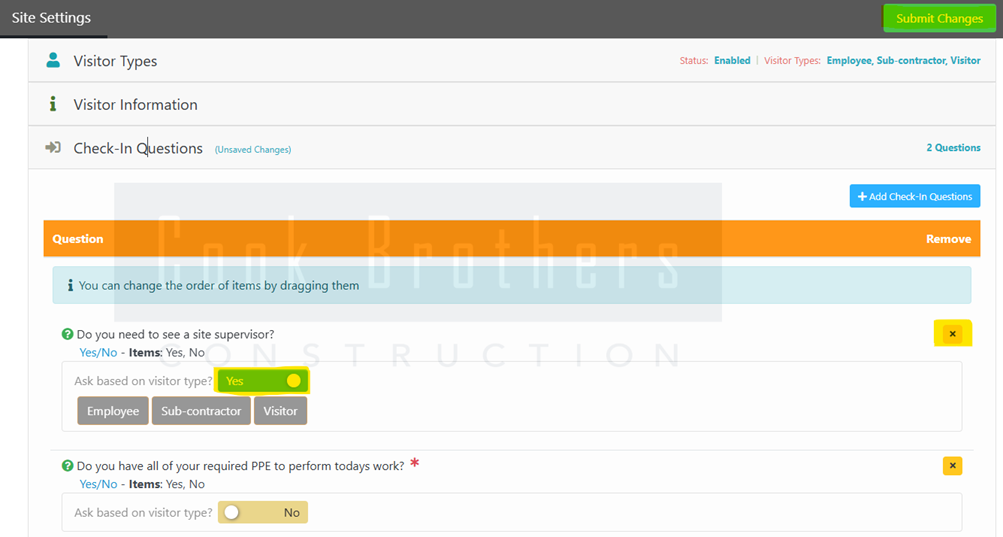Click Employee, Sub-contractor, Visitor types summary
Viewport: 1003px width, 537px height.
point(903,61)
